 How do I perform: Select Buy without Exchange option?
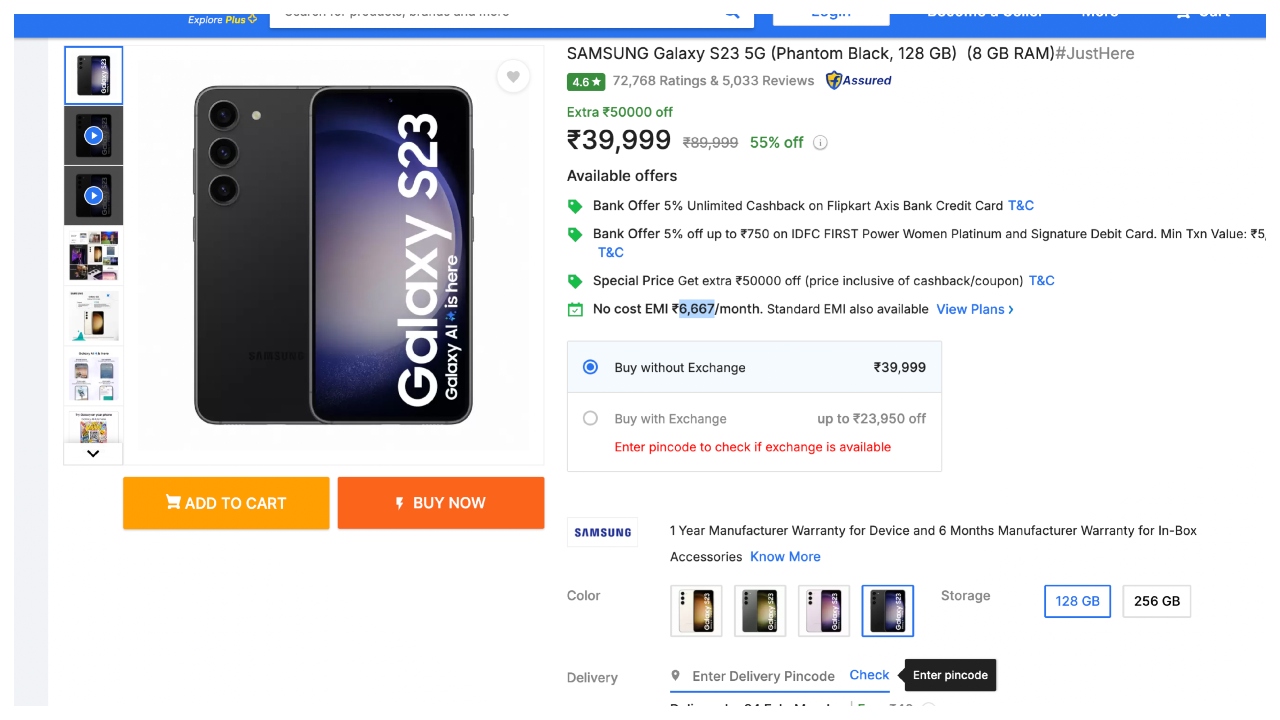click(x=591, y=367)
